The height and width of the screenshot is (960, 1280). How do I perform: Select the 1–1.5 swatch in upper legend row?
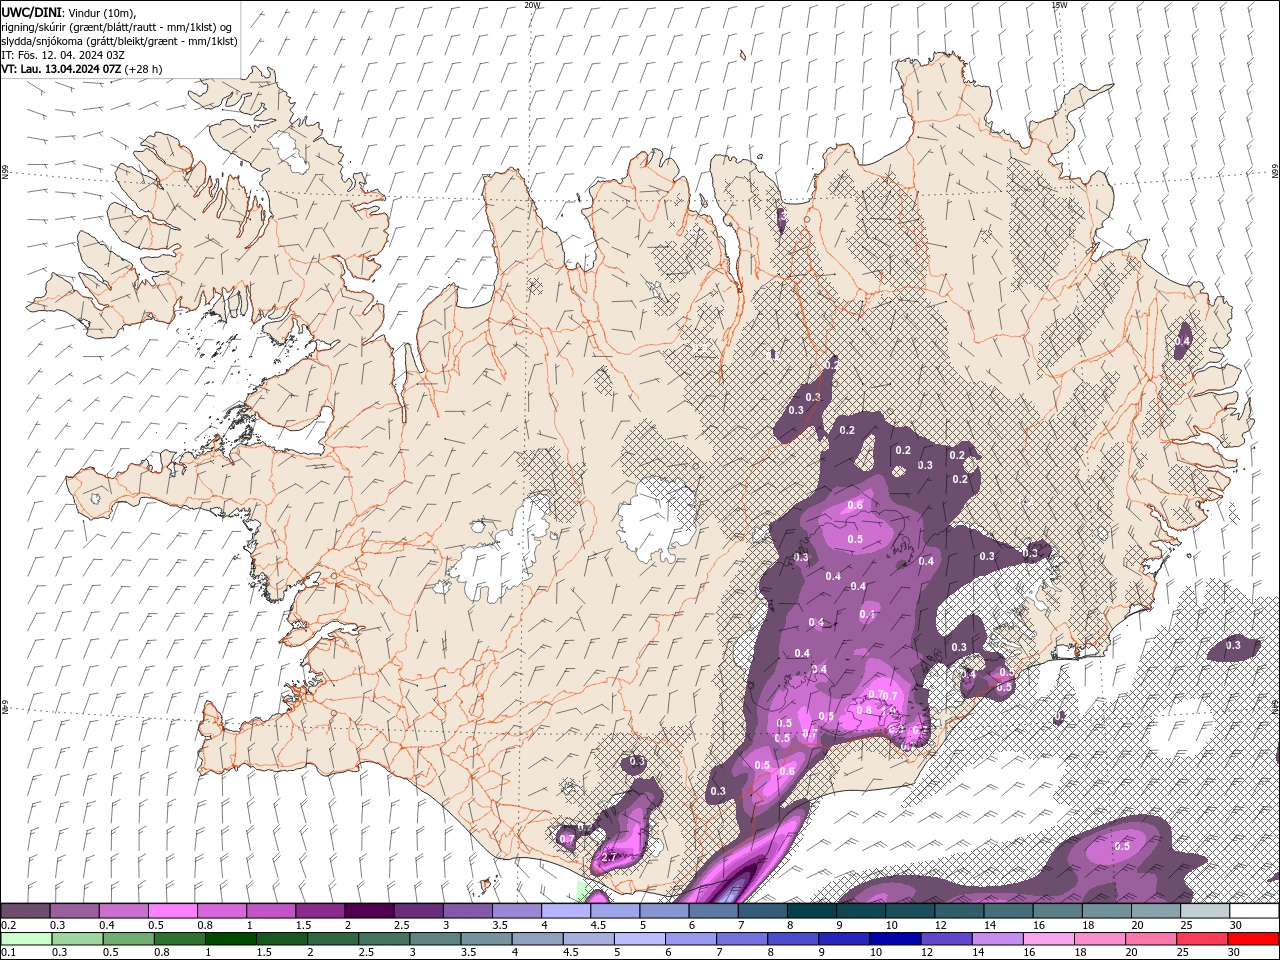tap(270, 911)
